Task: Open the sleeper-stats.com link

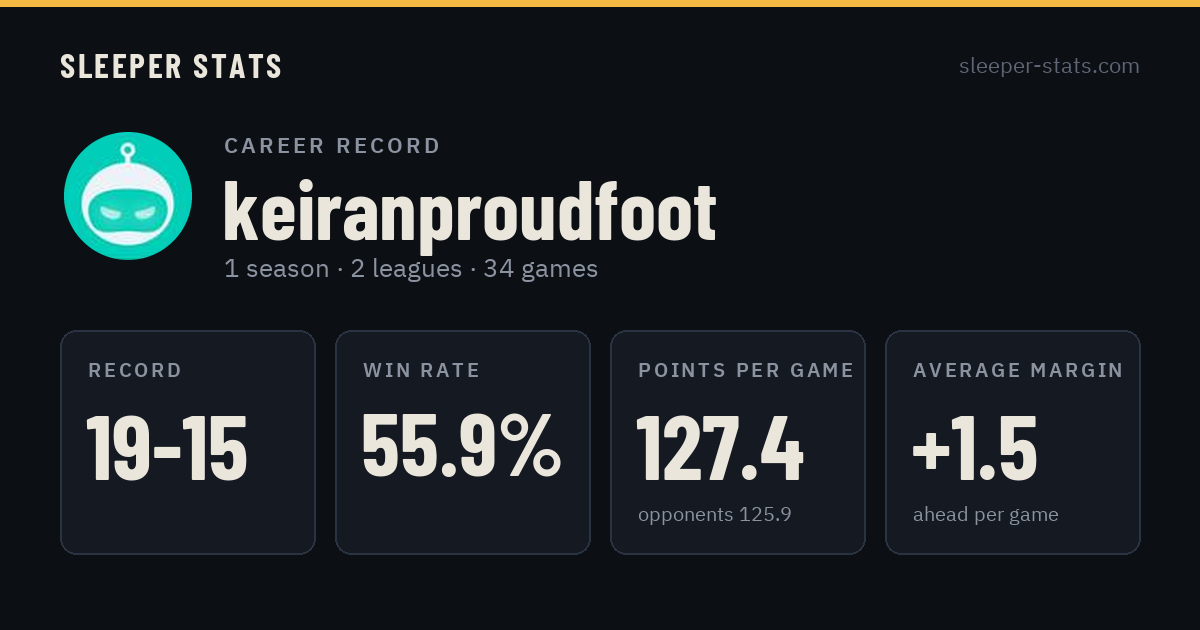Action: 1049,66
